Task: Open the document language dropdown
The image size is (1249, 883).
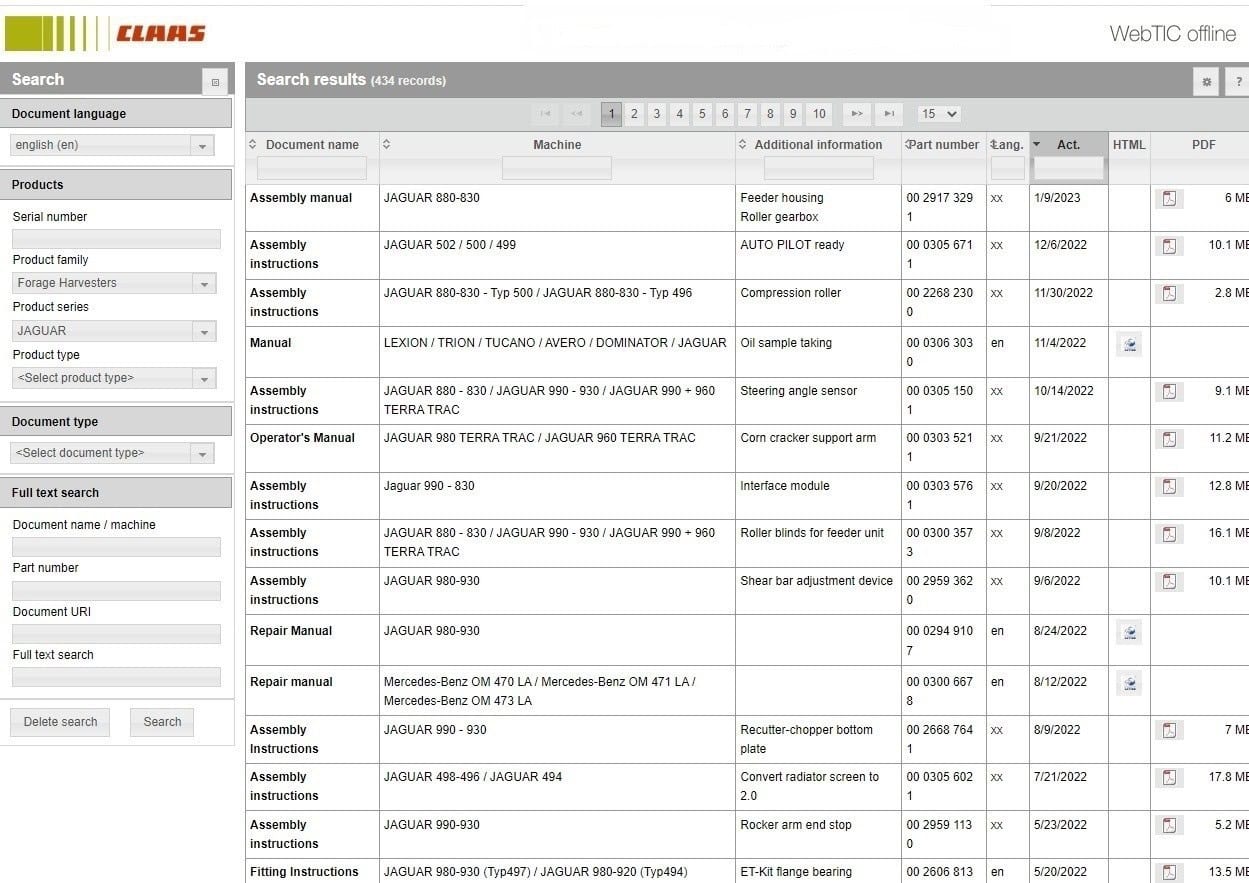Action: (x=207, y=145)
